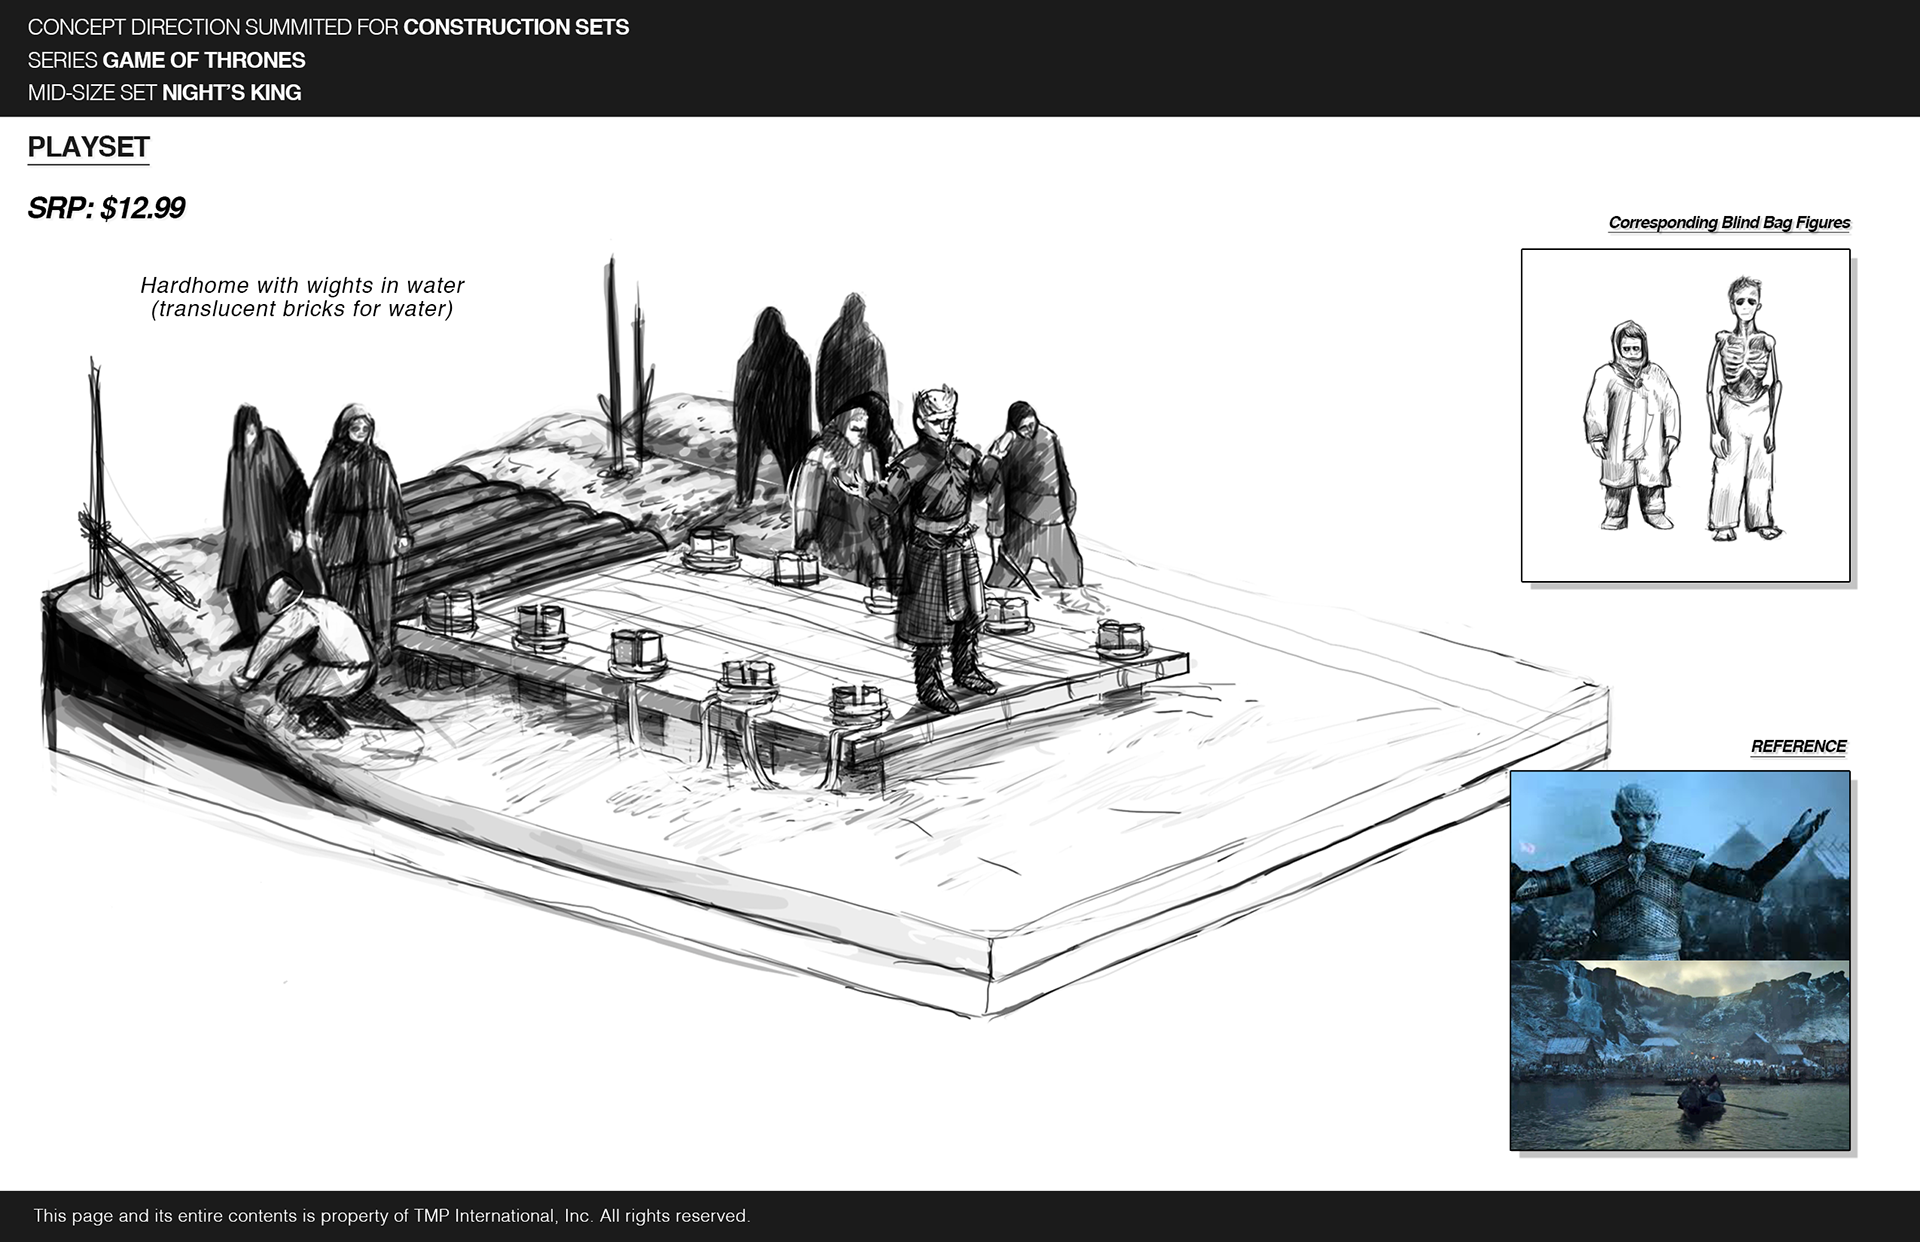Image resolution: width=1920 pixels, height=1242 pixels.
Task: Click the 'Corresponding Blind Bag Figures' label
Action: [1729, 222]
